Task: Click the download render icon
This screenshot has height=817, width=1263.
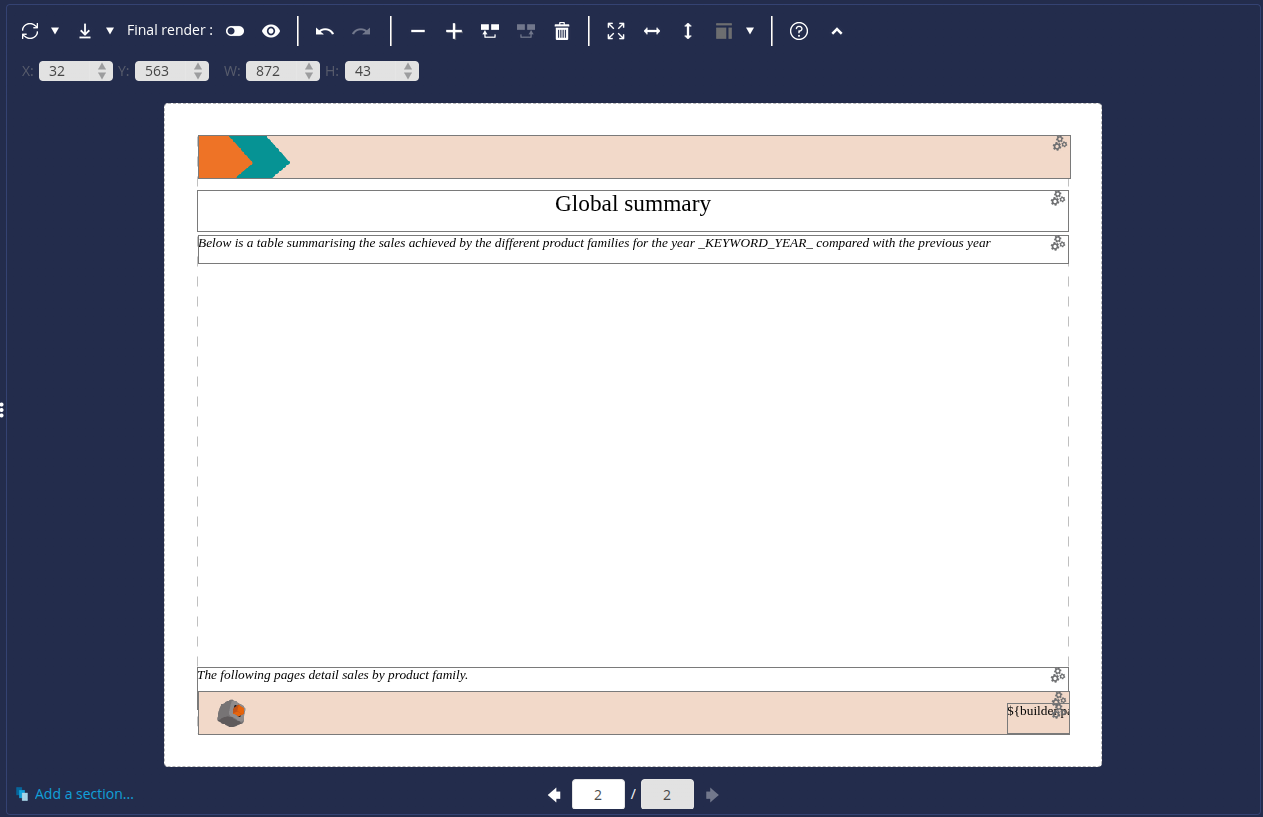Action: point(85,31)
